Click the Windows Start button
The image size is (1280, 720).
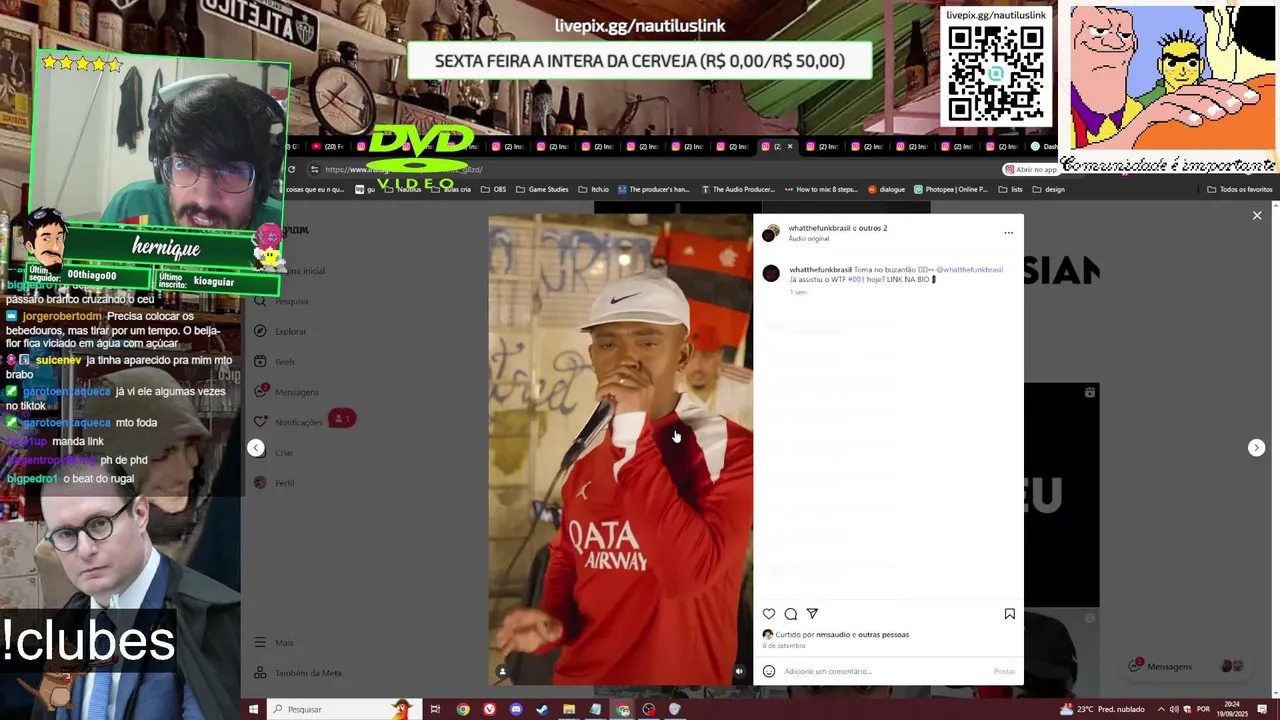tap(253, 709)
